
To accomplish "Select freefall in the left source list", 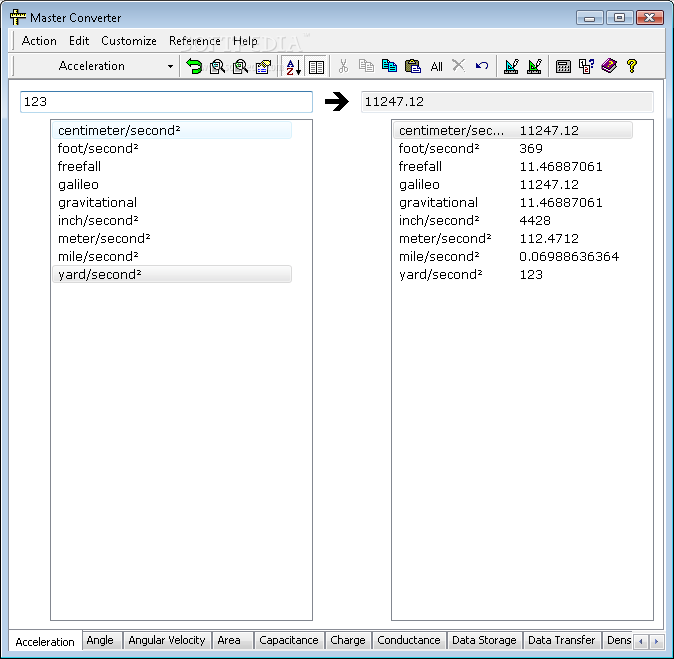I will (x=172, y=166).
